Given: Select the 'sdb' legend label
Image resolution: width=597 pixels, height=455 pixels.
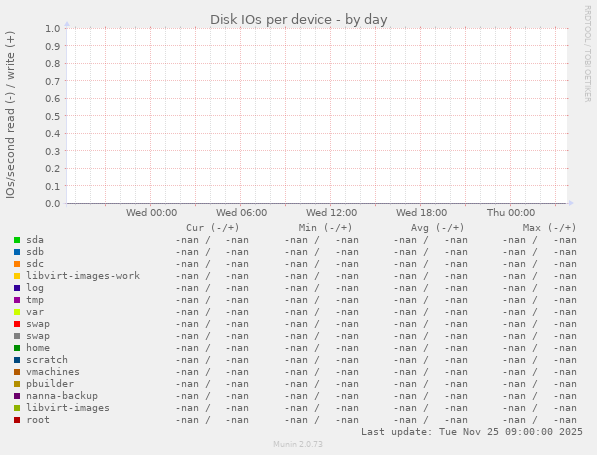Looking at the screenshot, I should click(x=35, y=252).
